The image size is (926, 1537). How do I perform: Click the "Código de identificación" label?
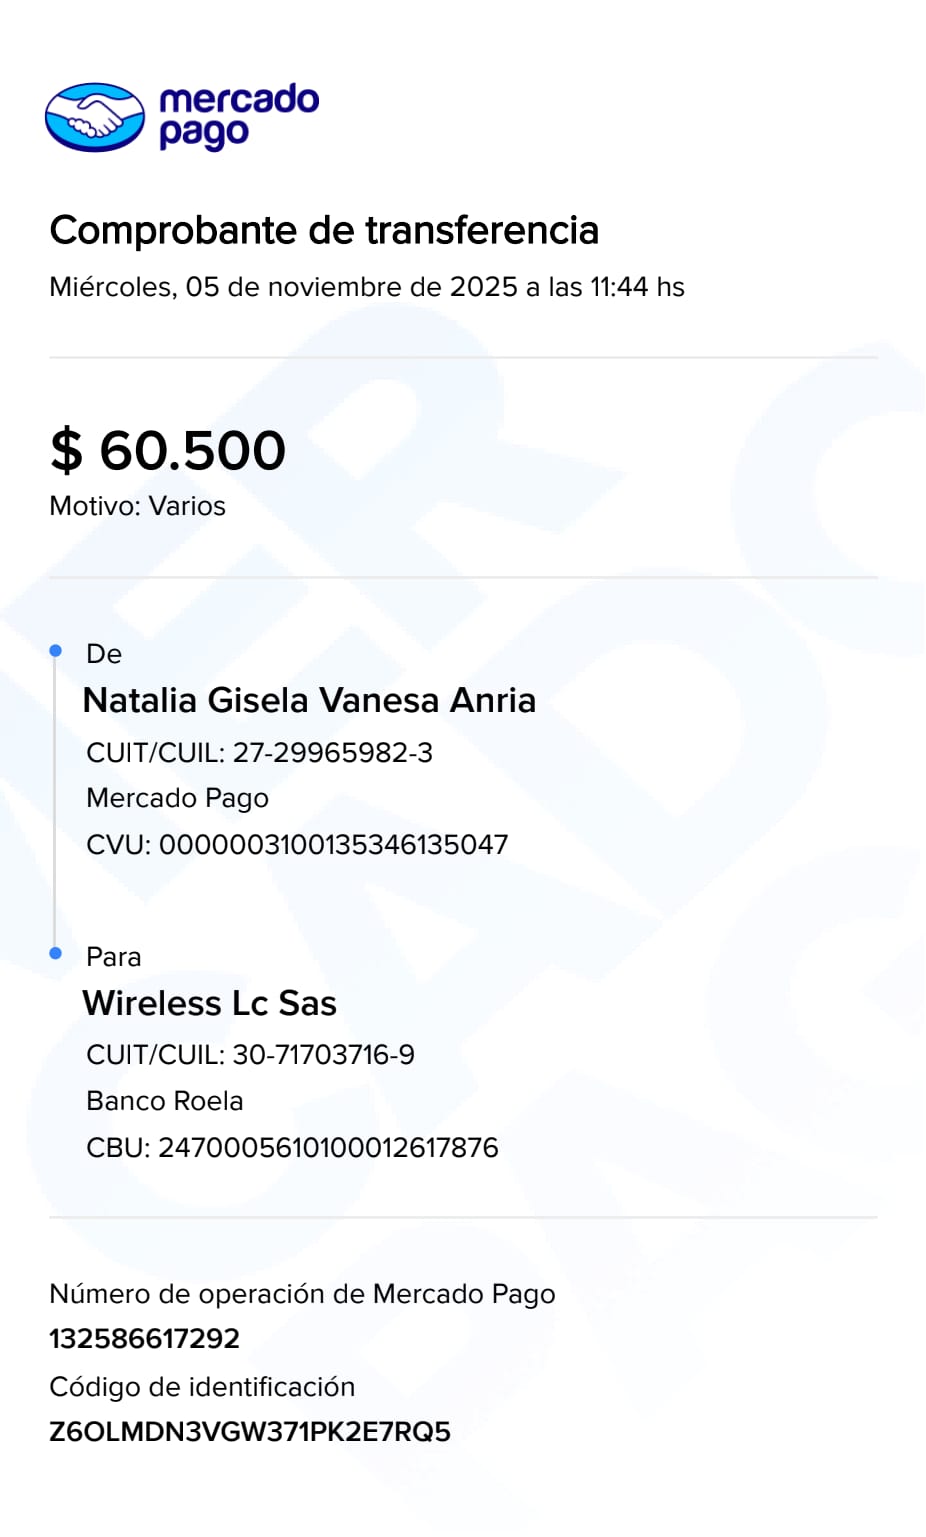click(x=202, y=1387)
